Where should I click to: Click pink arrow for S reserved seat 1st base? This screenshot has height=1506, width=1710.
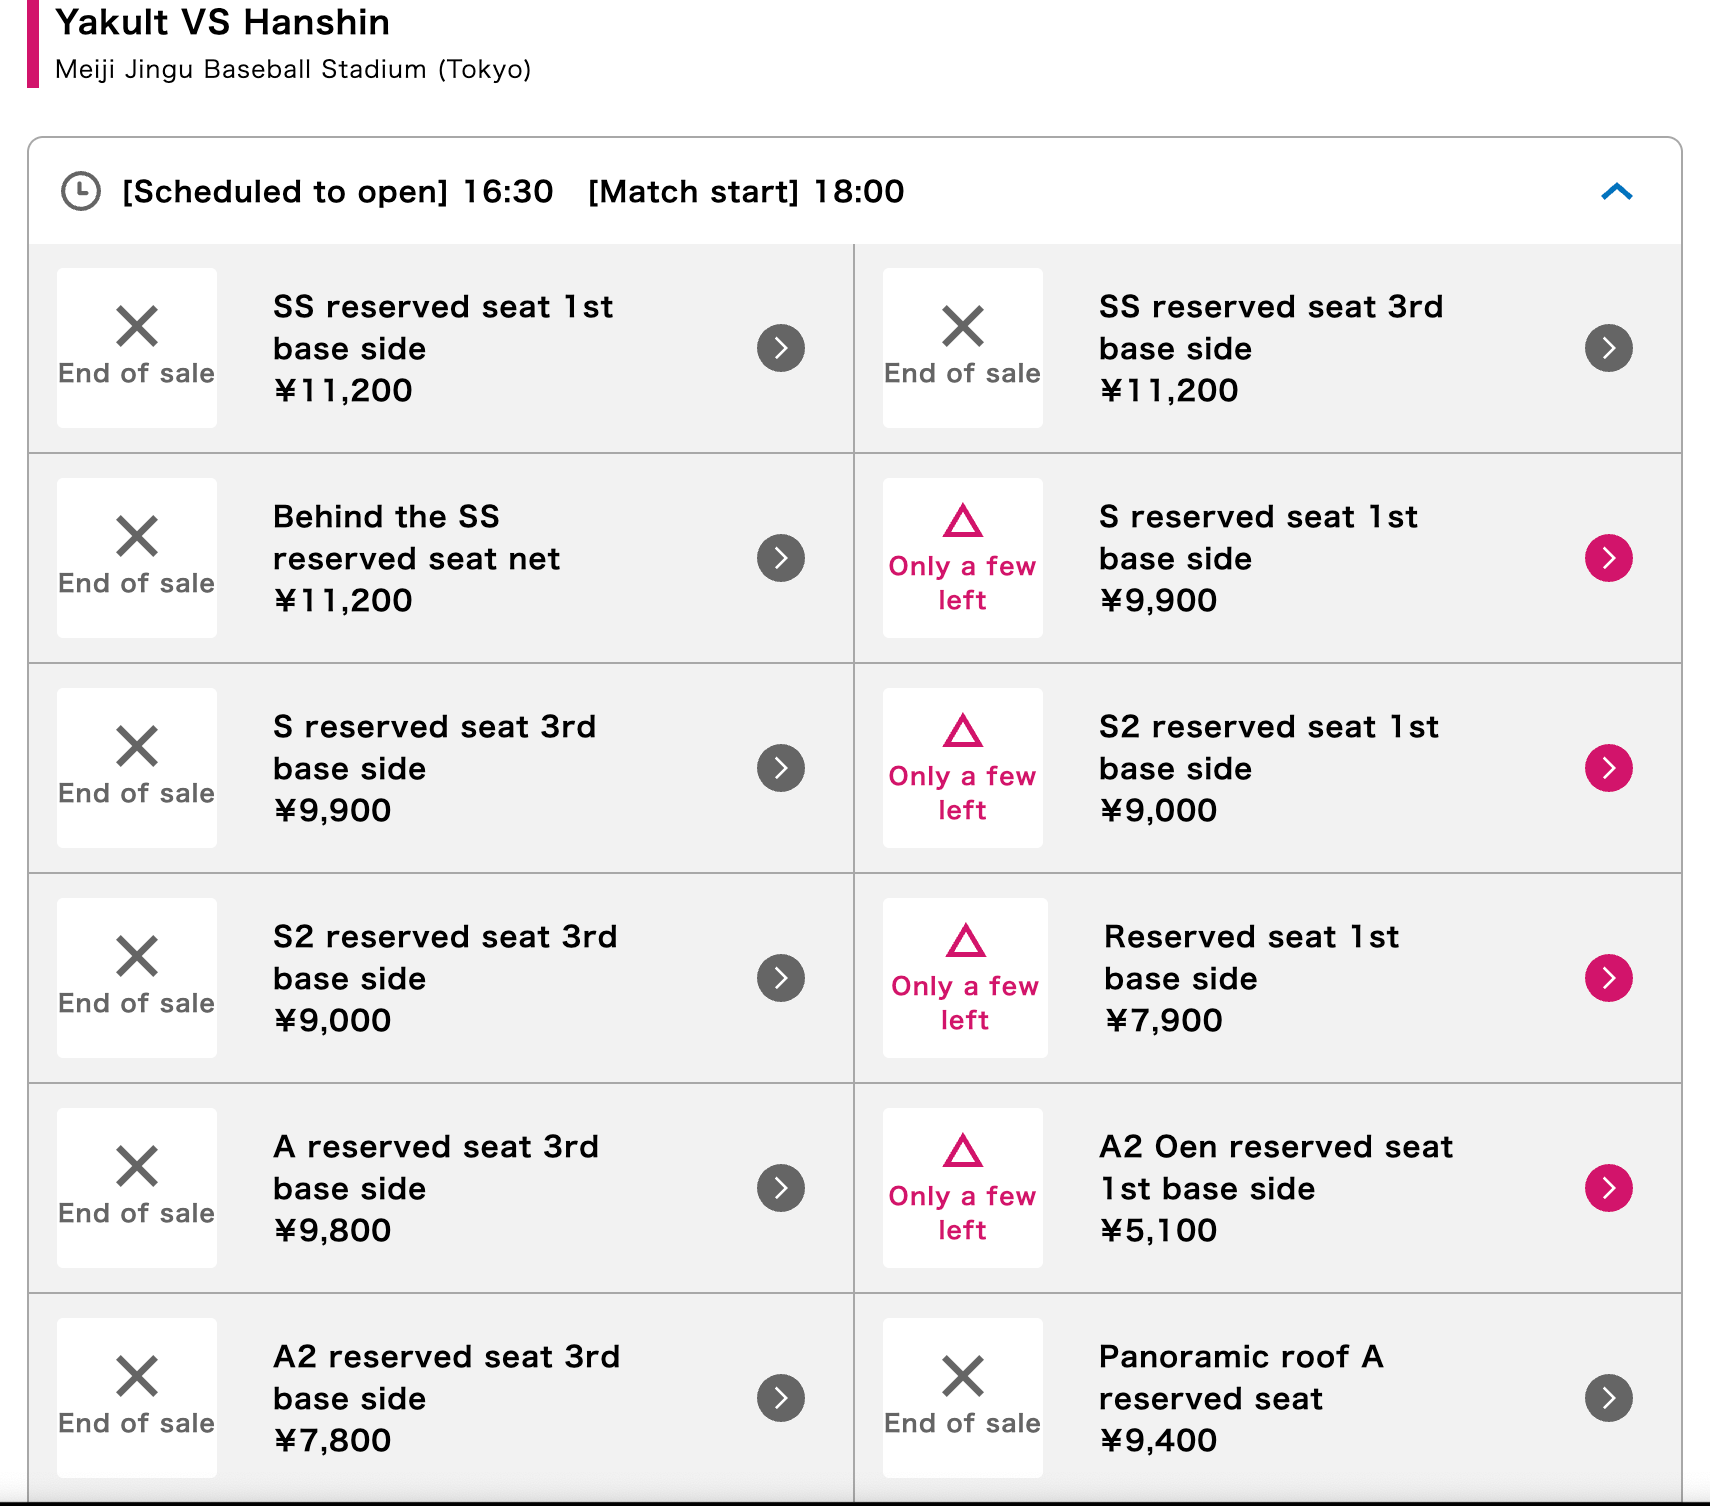click(x=1608, y=558)
